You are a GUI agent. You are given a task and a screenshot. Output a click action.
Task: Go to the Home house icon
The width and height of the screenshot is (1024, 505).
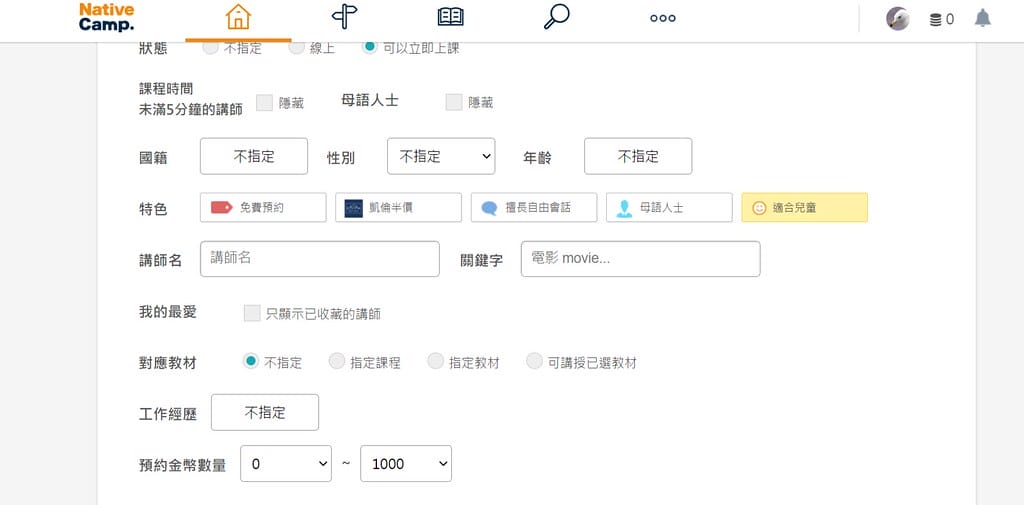pyautogui.click(x=238, y=18)
